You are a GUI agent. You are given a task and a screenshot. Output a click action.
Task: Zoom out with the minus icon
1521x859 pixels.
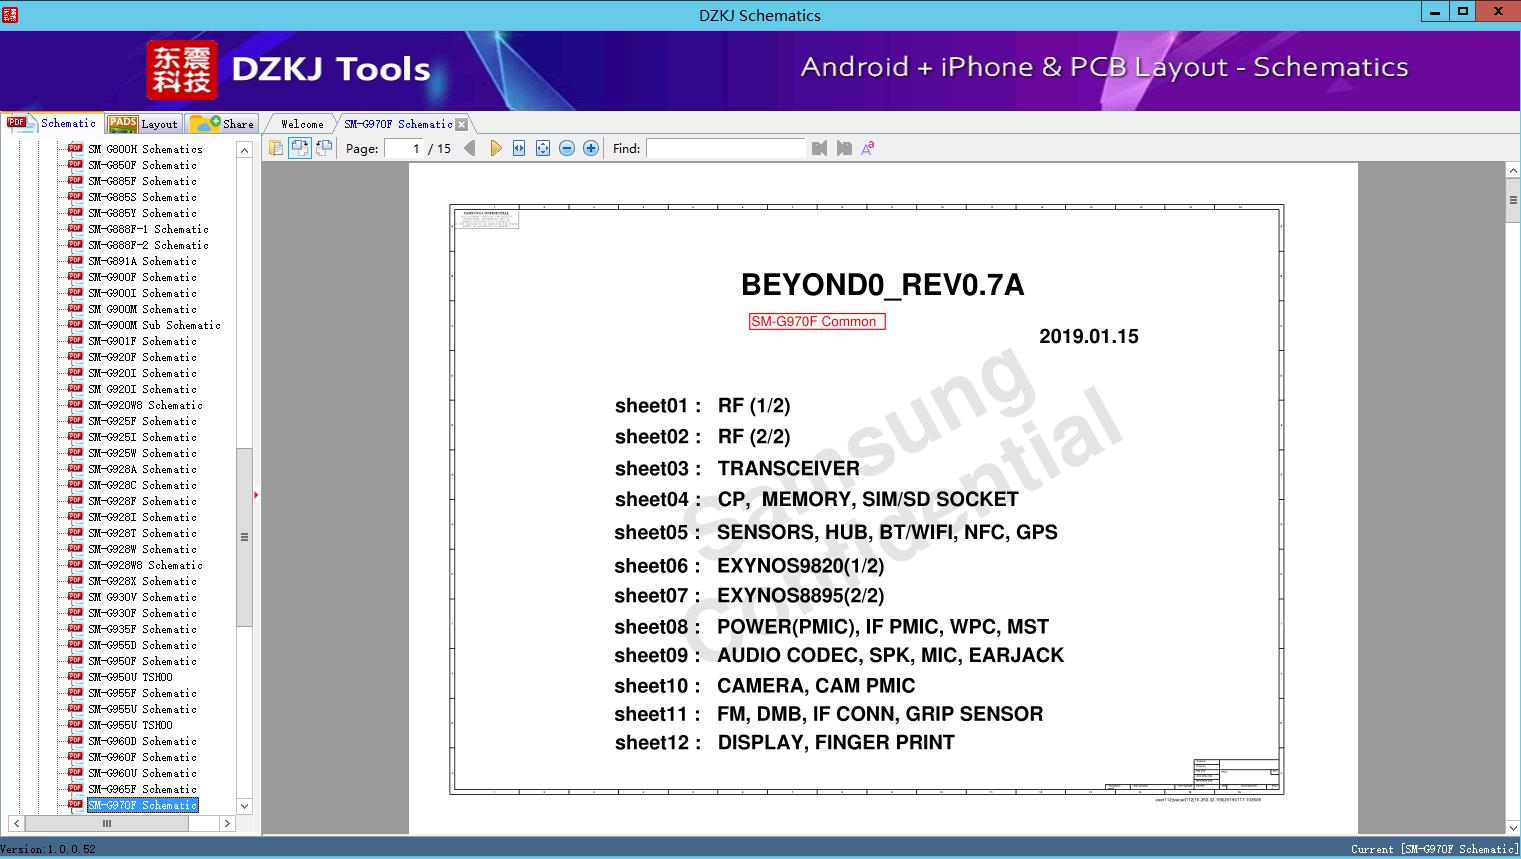pos(567,148)
